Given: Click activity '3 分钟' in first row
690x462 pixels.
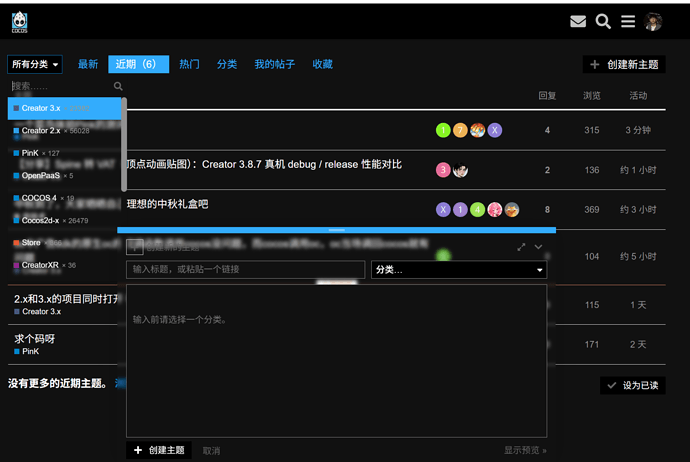Looking at the screenshot, I should coord(638,130).
